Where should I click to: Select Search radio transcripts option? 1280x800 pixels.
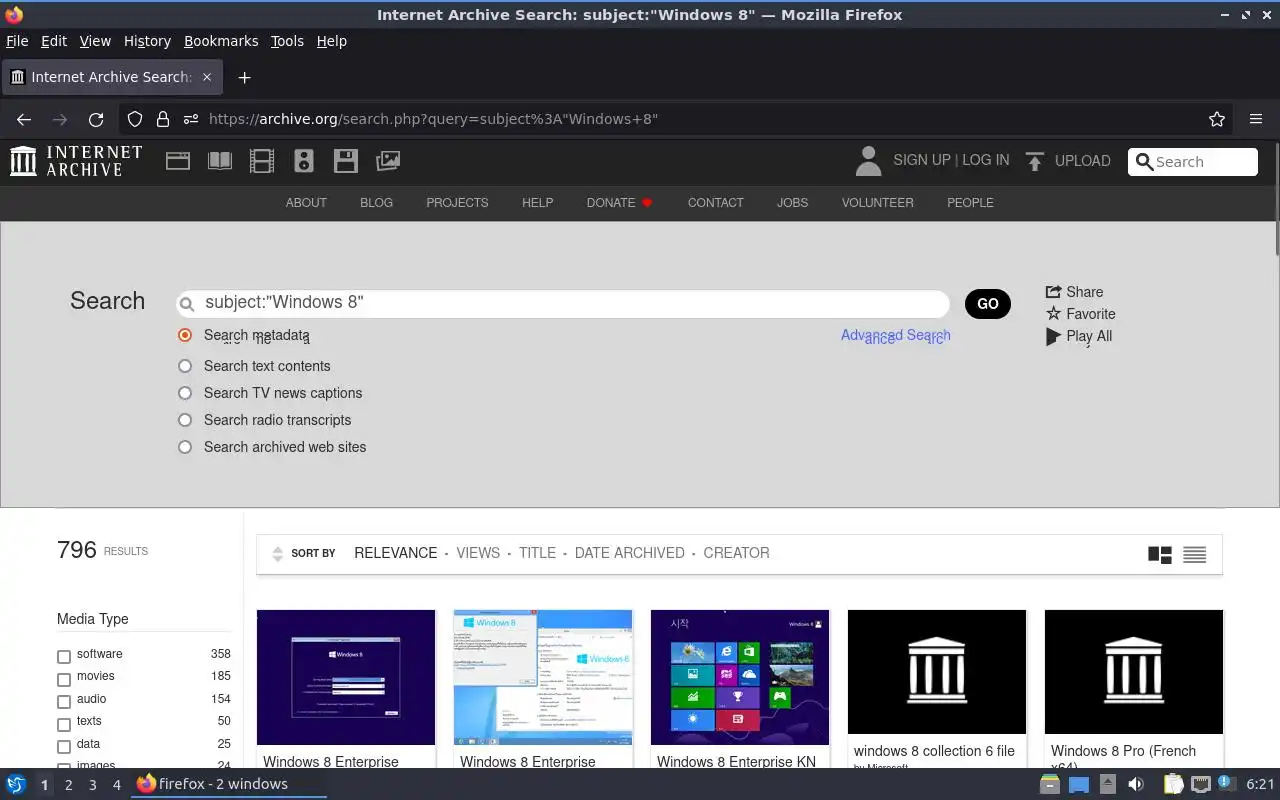point(185,420)
